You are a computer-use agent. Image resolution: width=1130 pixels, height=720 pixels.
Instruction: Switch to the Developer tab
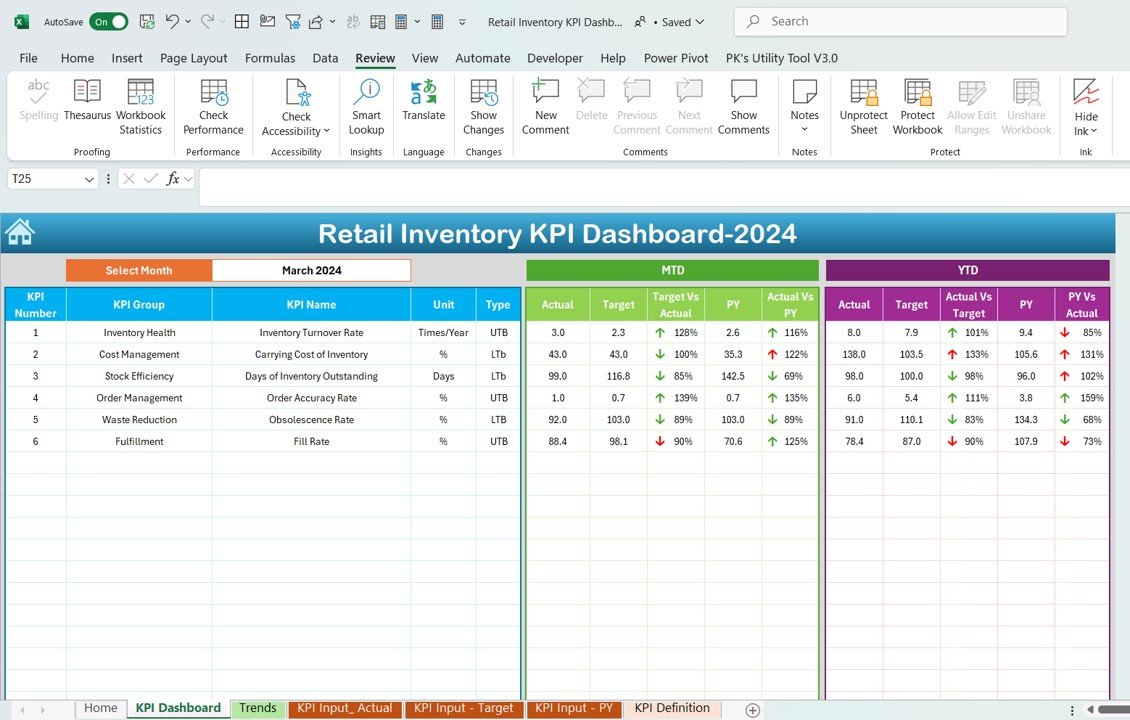pos(555,58)
